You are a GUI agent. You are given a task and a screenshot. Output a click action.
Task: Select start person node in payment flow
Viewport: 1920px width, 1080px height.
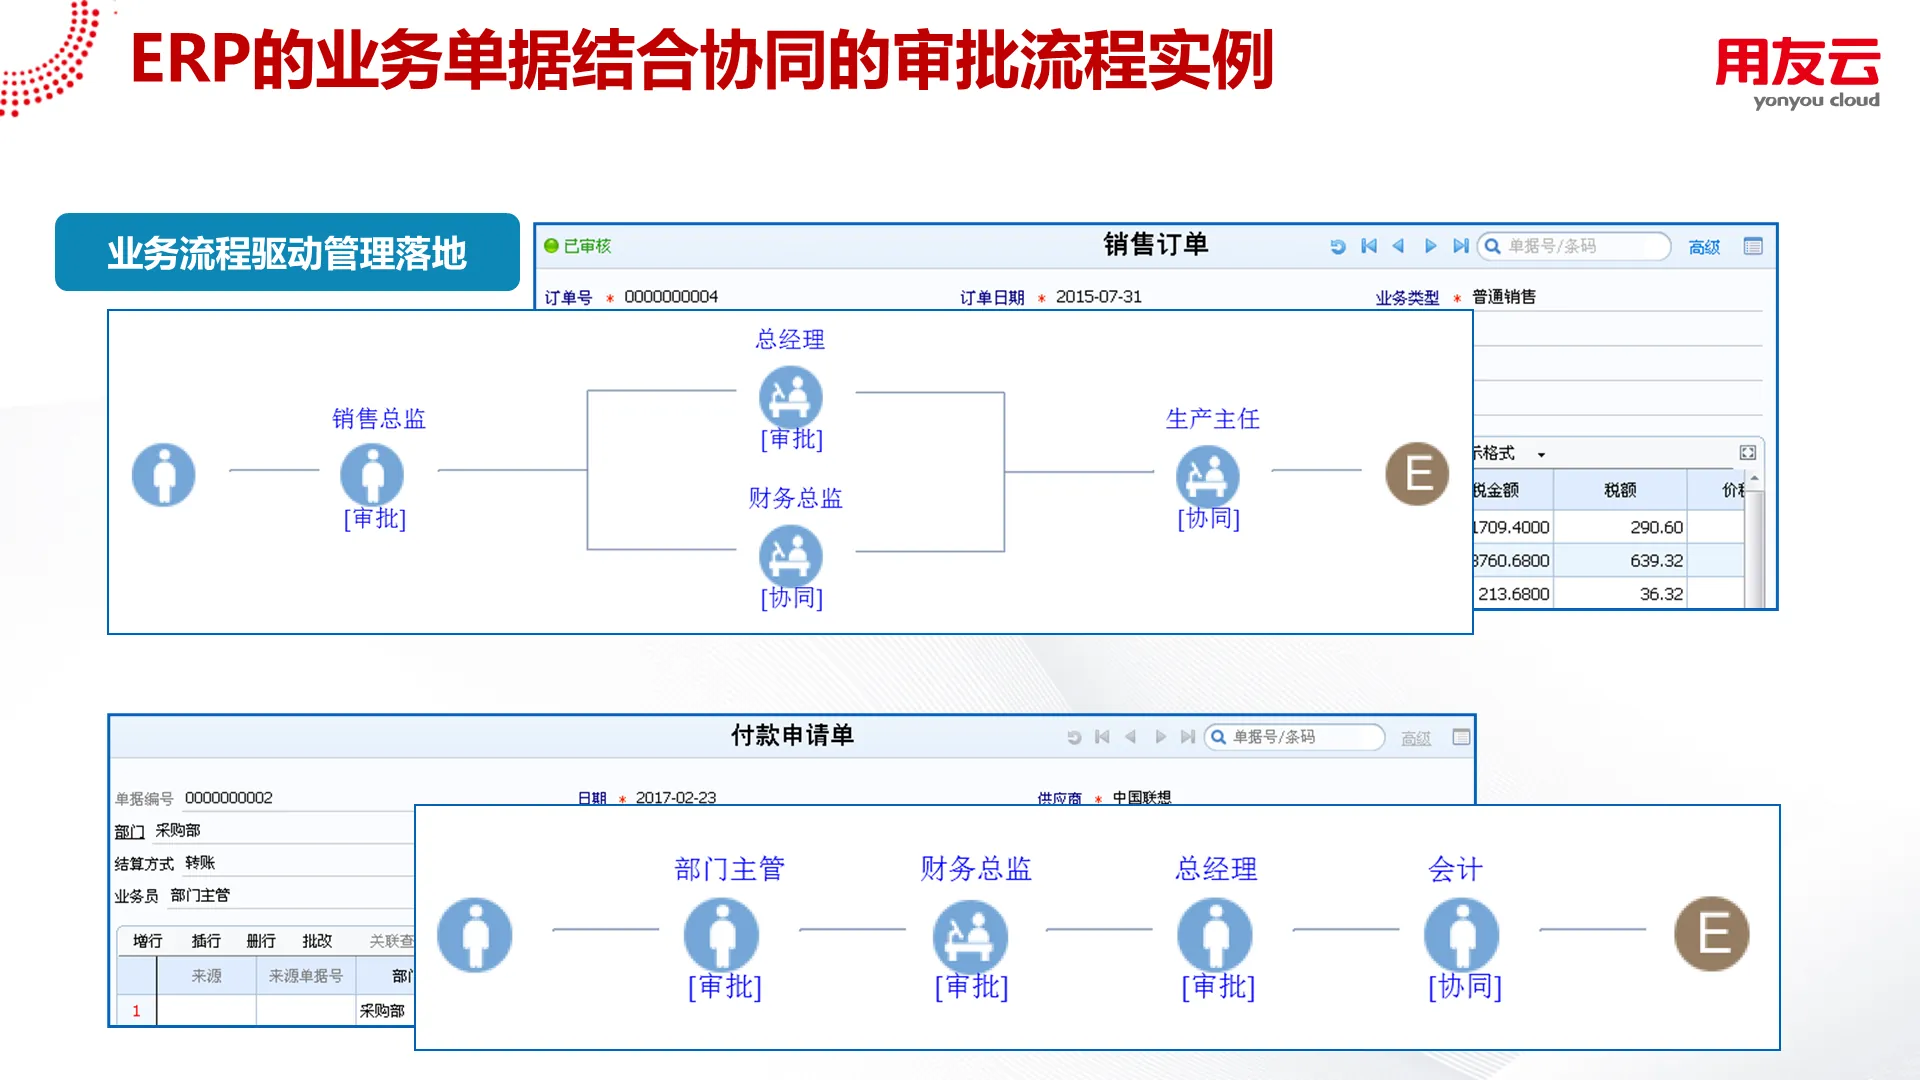click(x=475, y=935)
